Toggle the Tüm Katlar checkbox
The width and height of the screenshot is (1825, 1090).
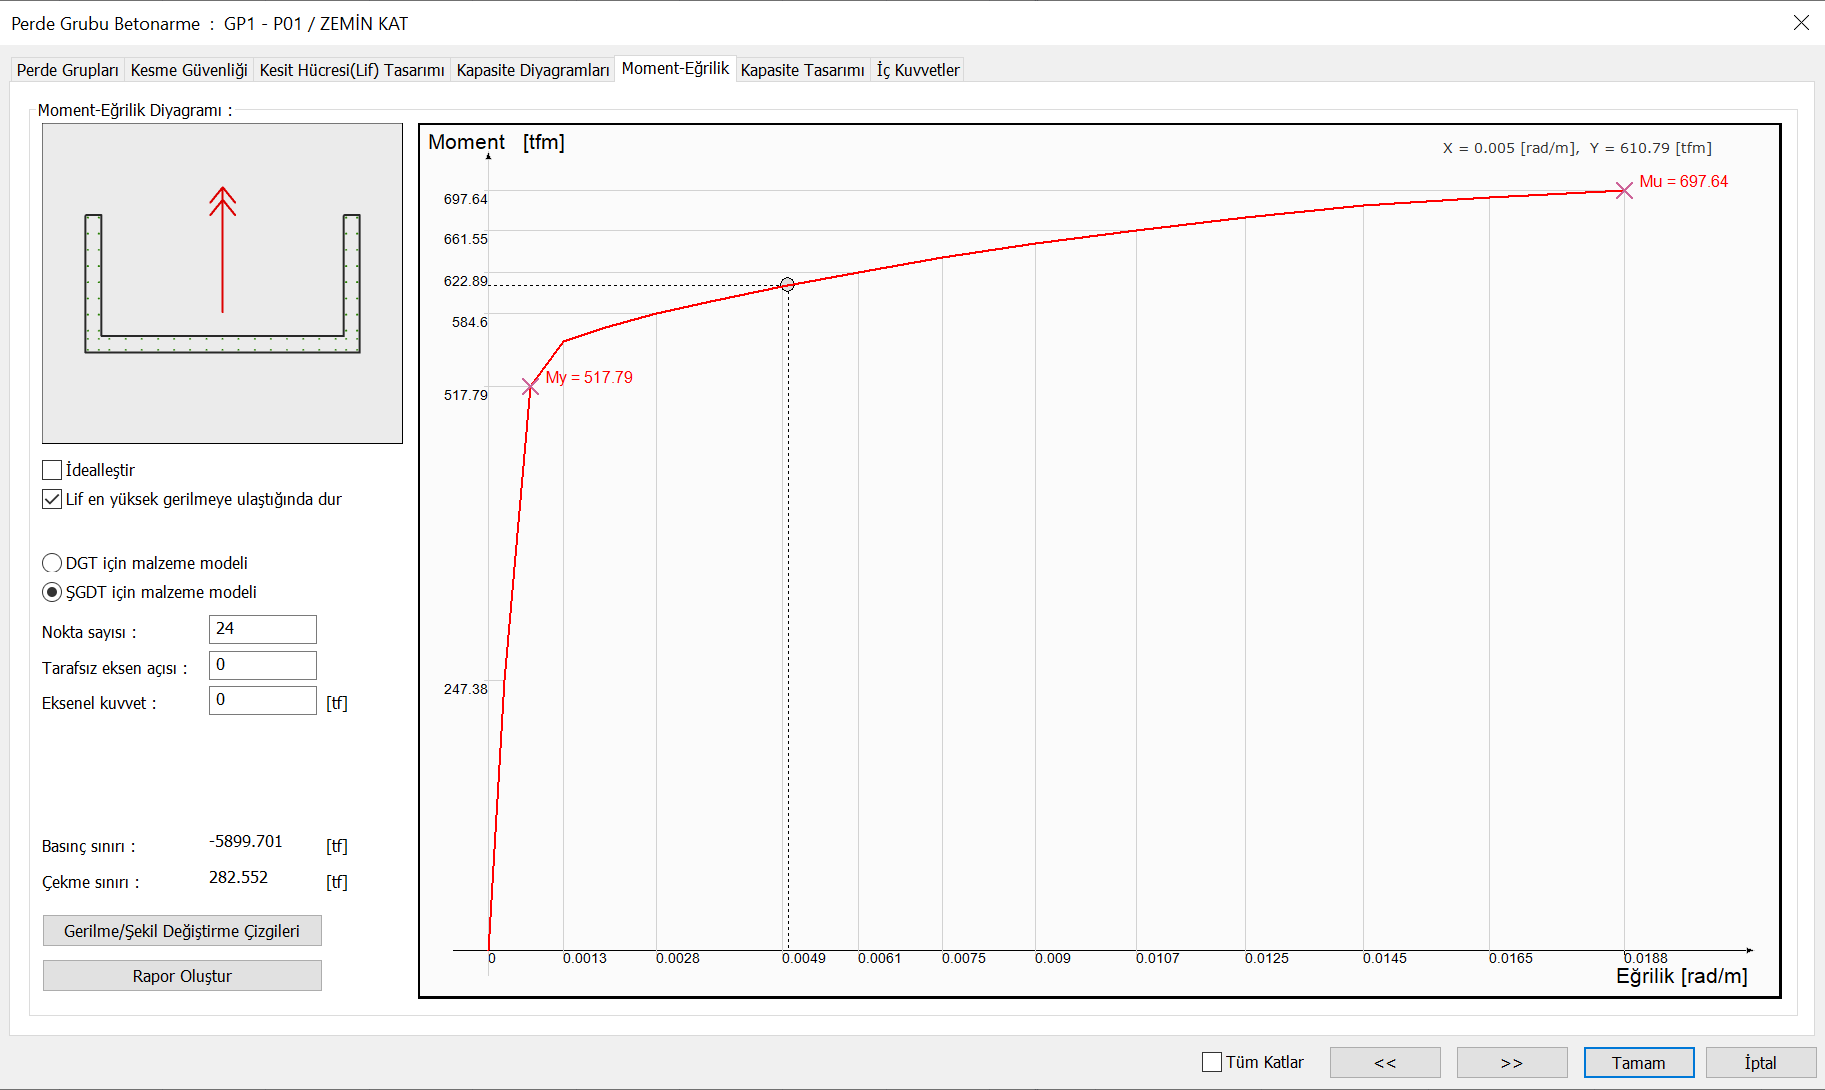click(x=1212, y=1062)
